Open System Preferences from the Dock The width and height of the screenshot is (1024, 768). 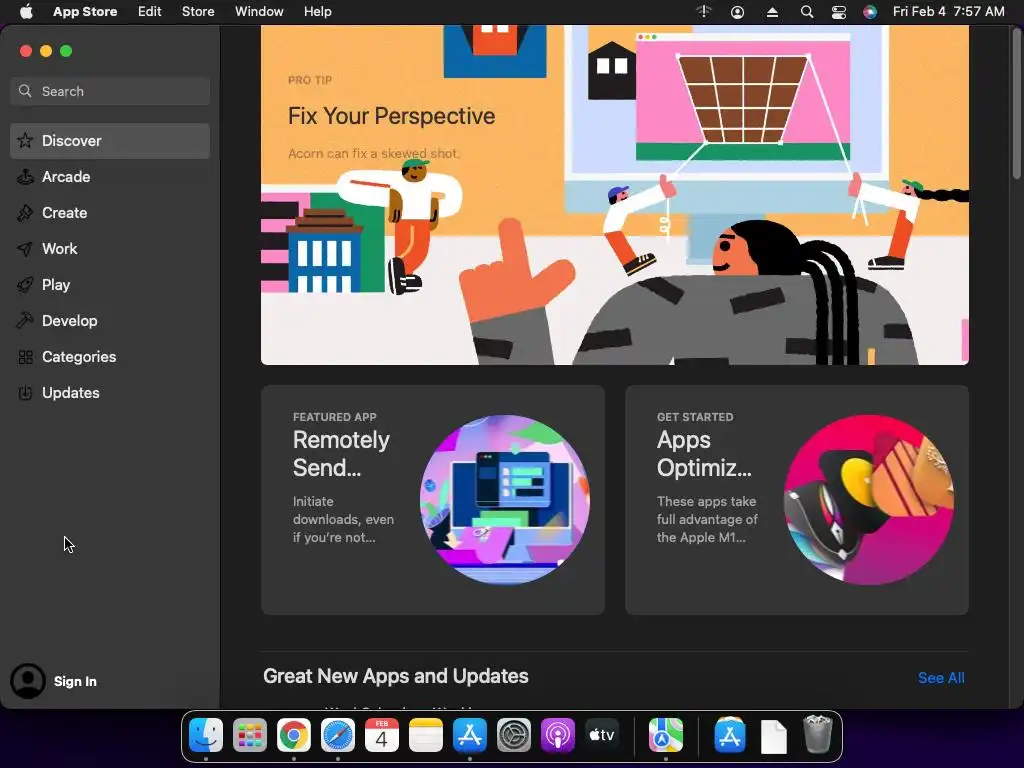click(x=514, y=735)
